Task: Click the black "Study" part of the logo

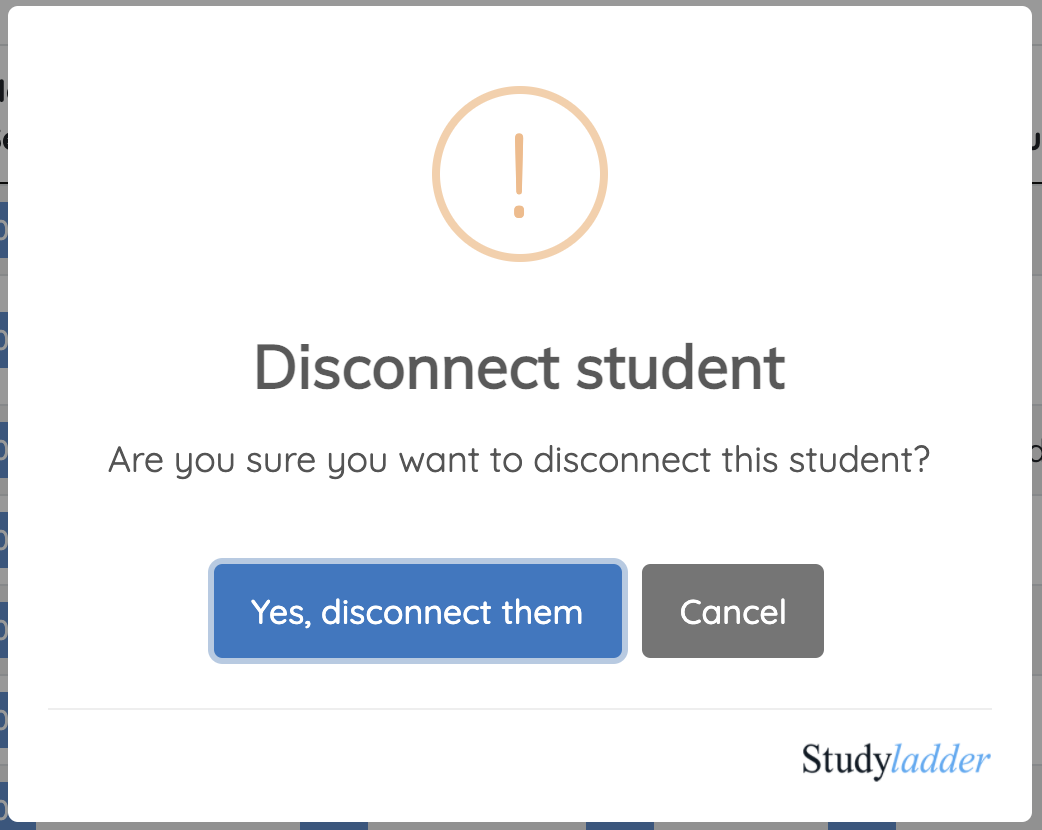Action: (x=845, y=760)
